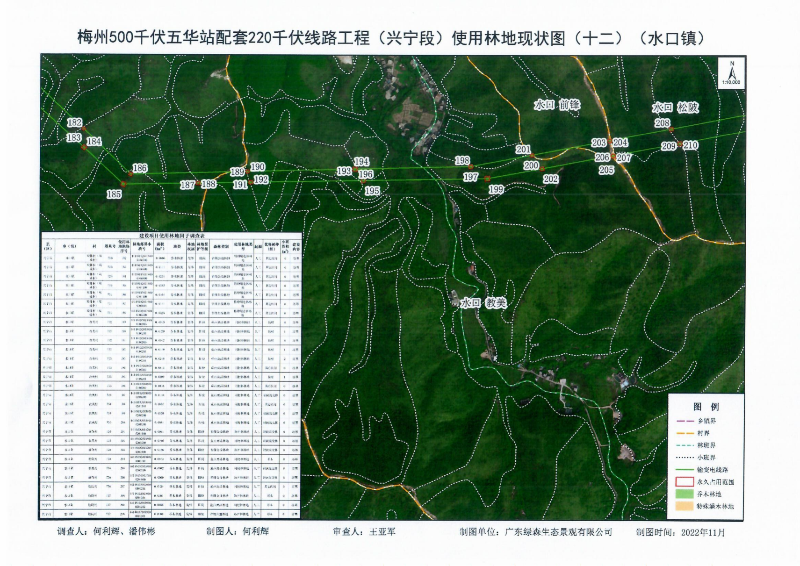The image size is (800, 566).
Task: Click the red tower marker beside label 199
Action: (487, 179)
